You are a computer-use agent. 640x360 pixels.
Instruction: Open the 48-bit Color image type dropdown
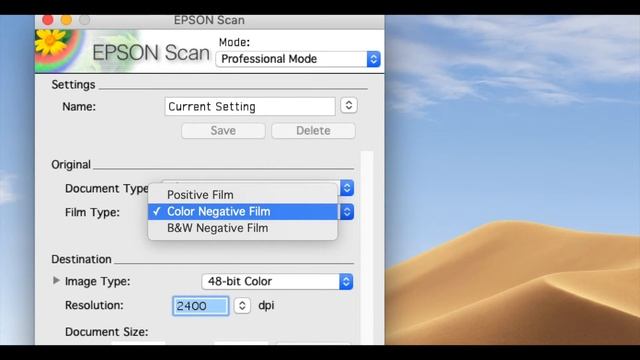click(277, 282)
